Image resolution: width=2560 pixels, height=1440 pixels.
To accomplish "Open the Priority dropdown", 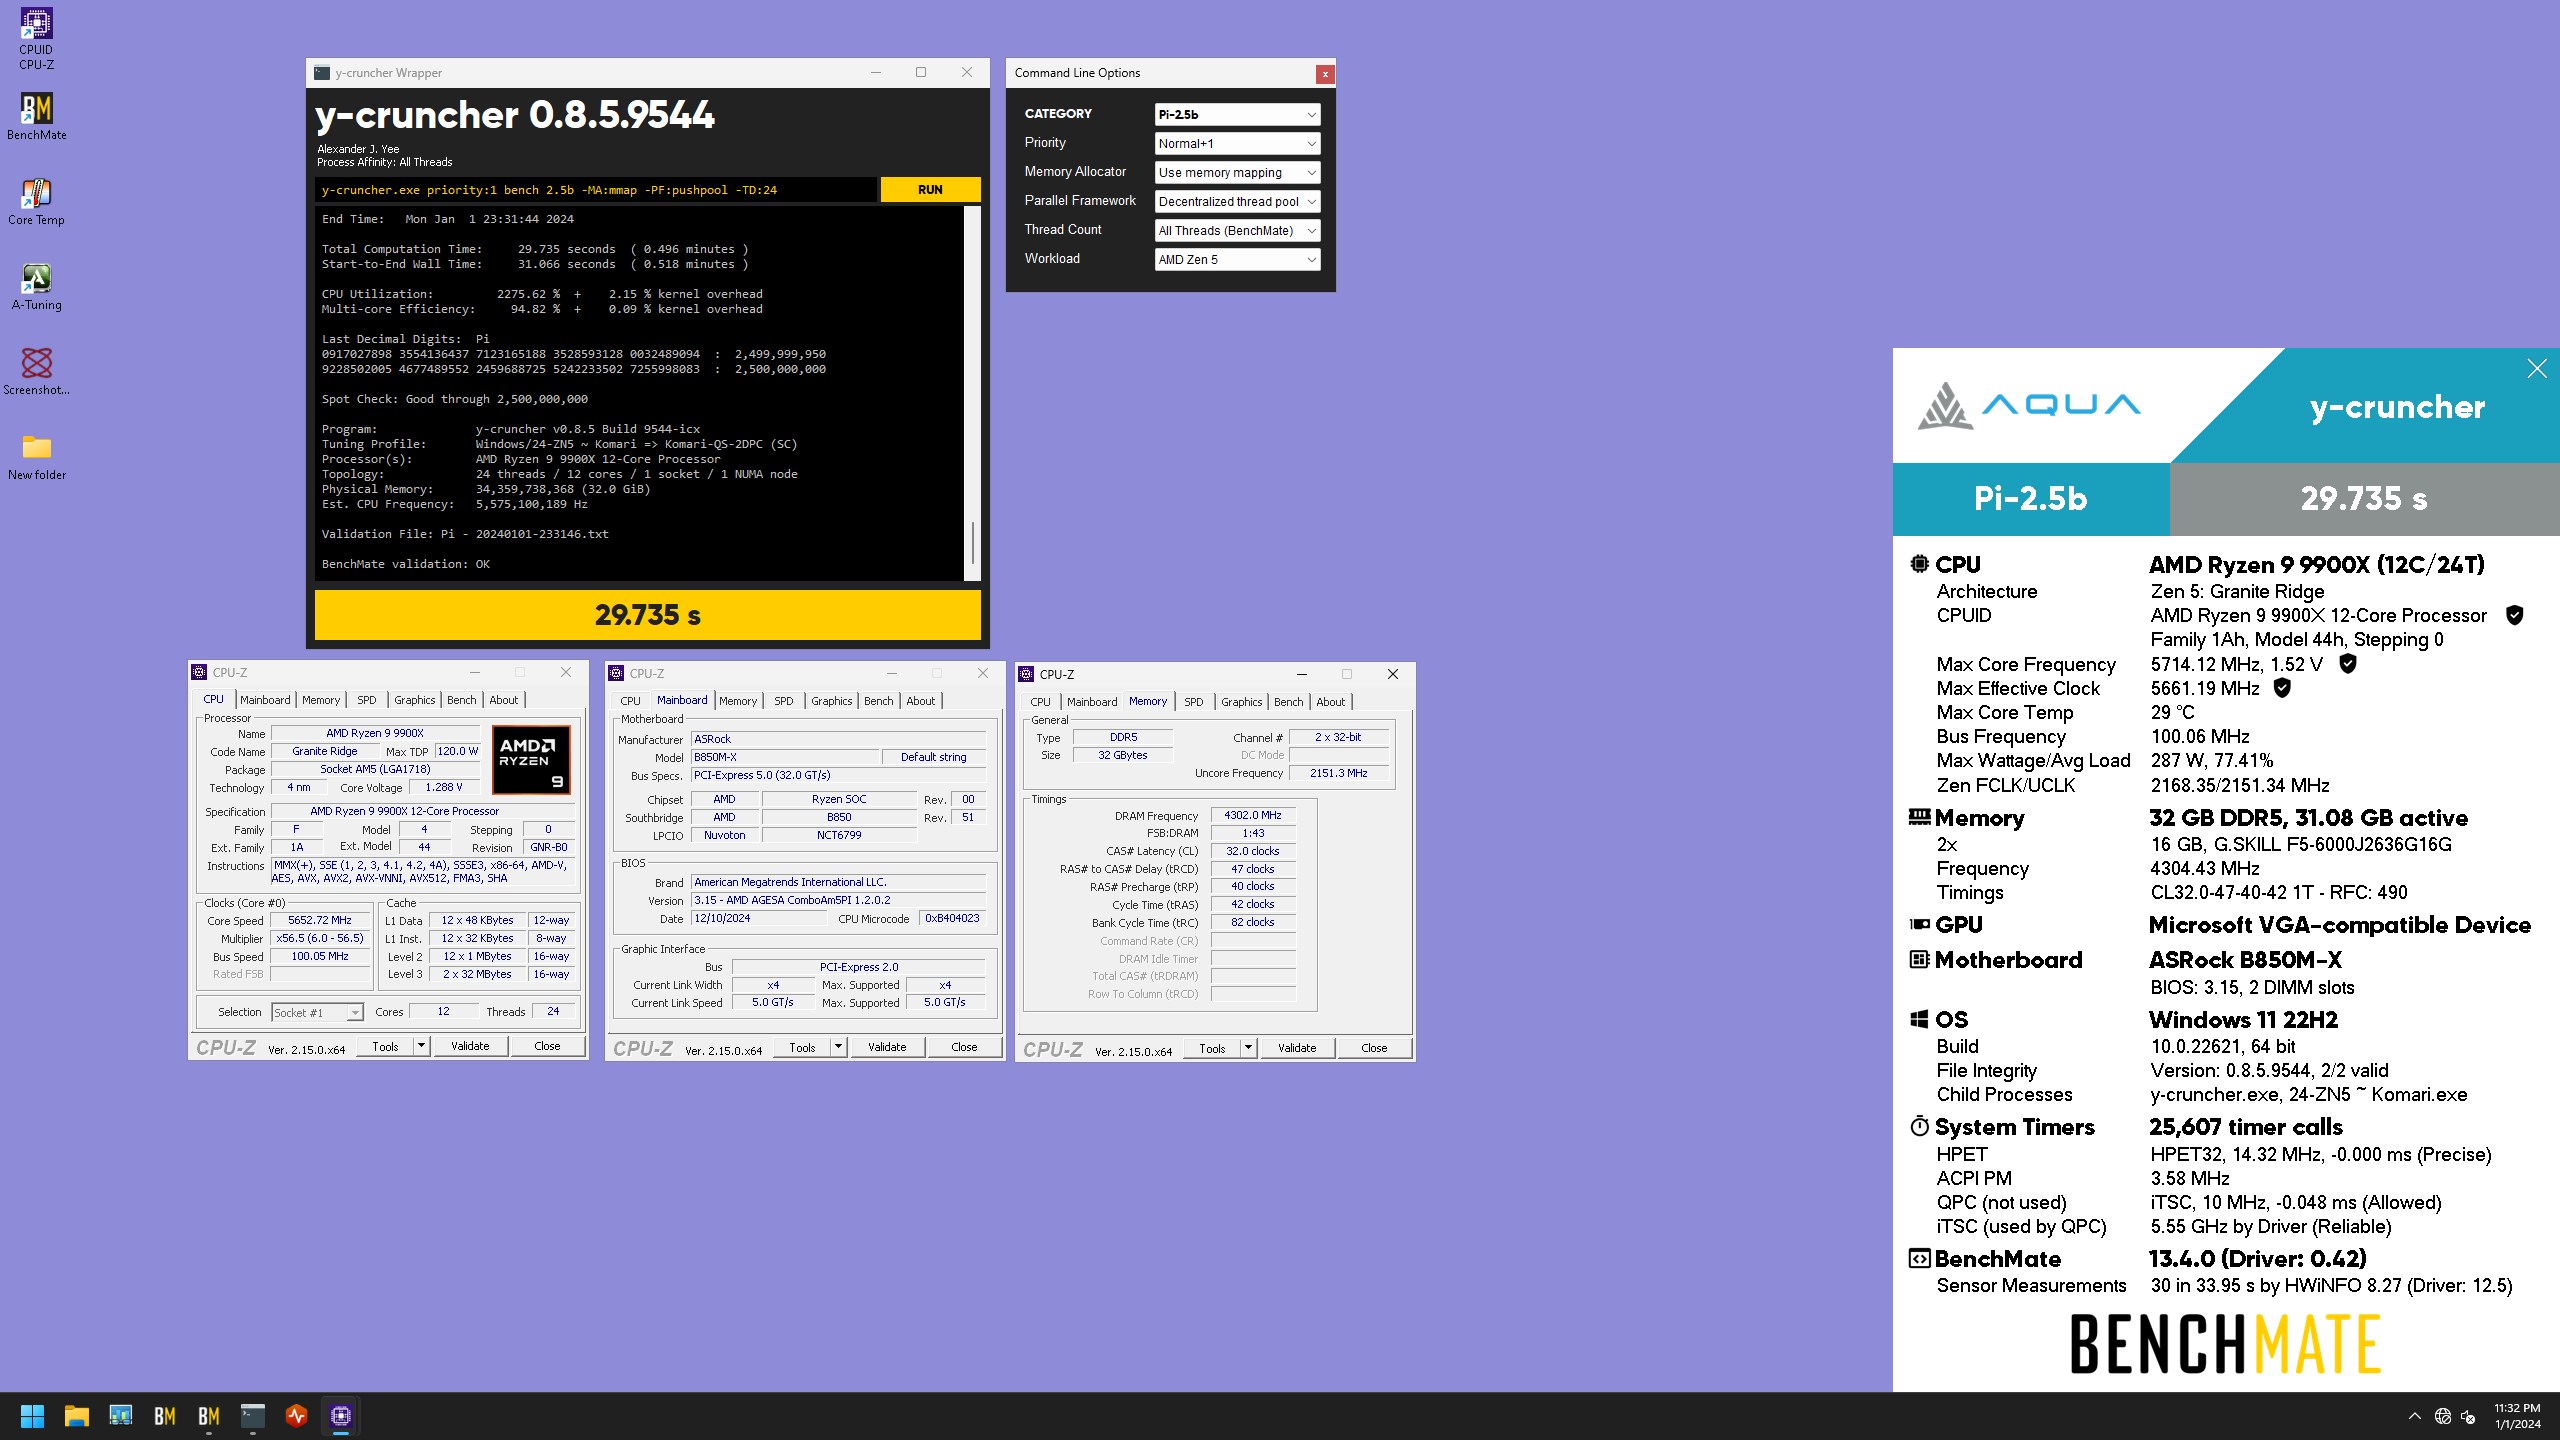I will point(1237,144).
